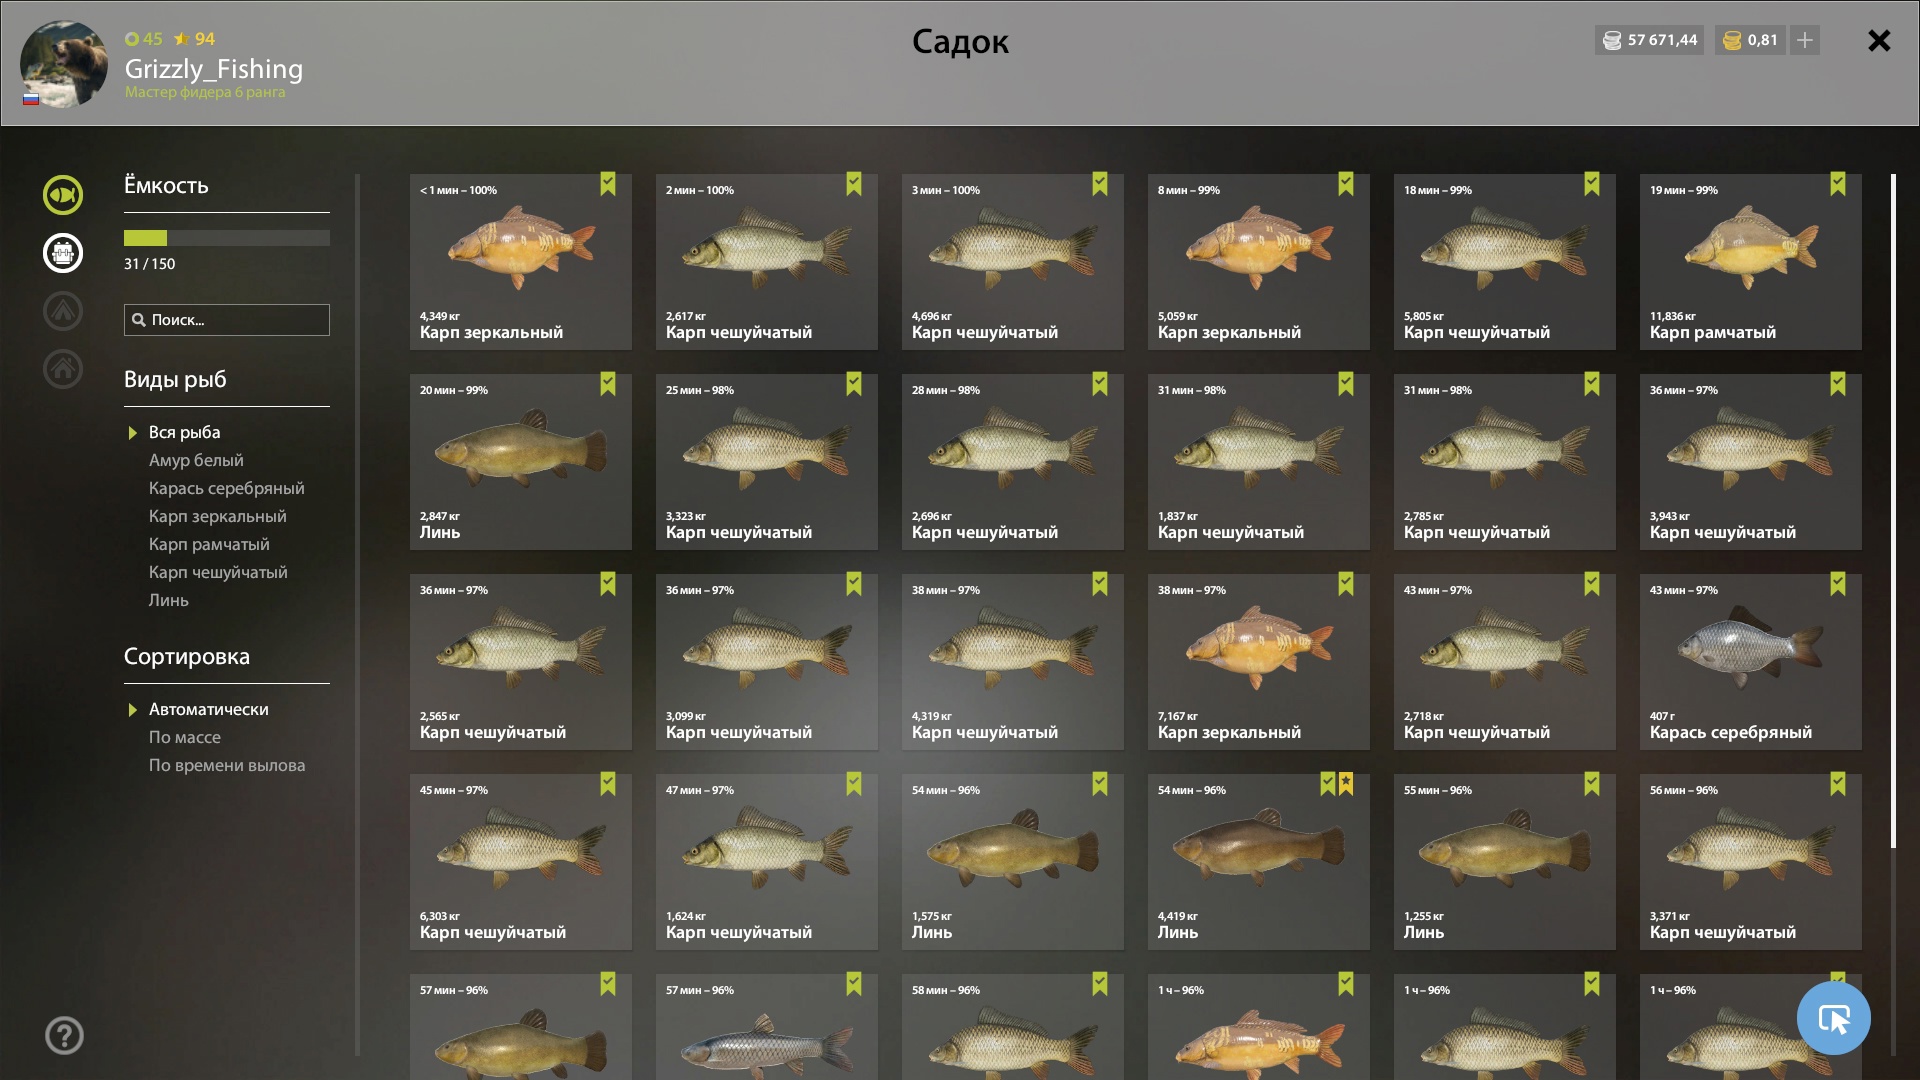
Task: Click the silver coins balance icon
Action: point(1612,40)
